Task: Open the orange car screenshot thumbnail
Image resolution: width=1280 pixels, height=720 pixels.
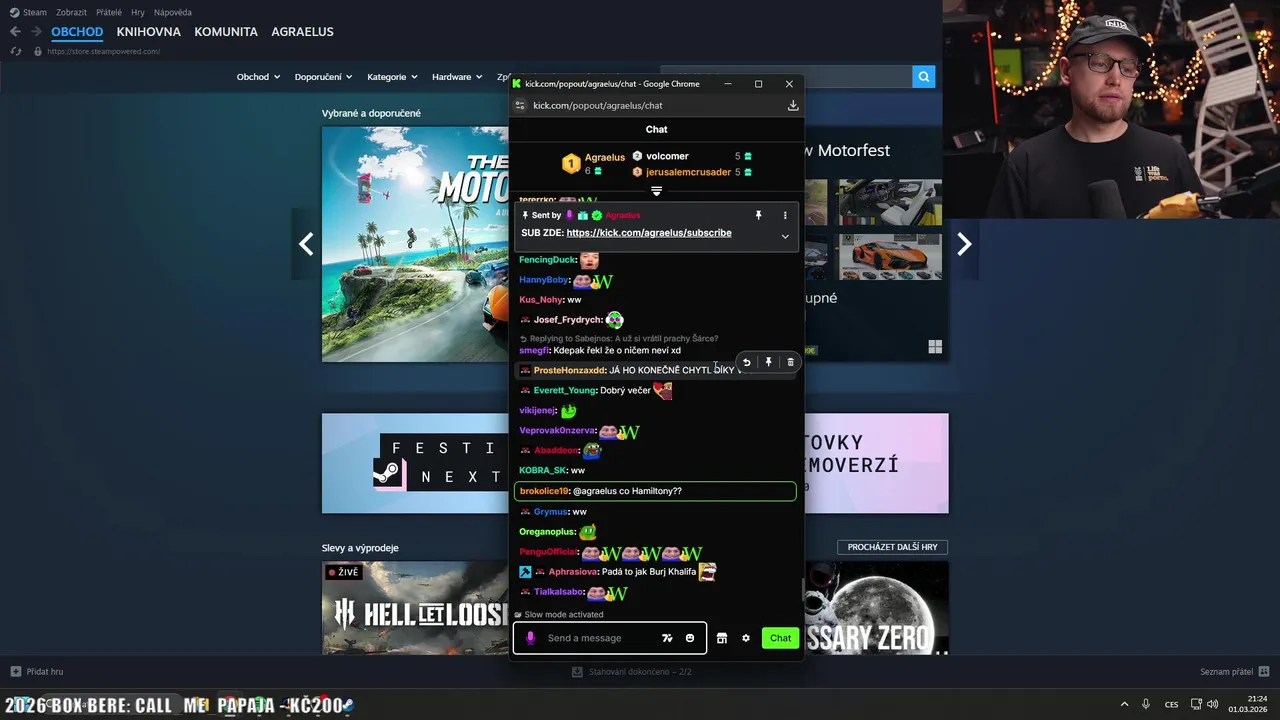Action: tap(890, 257)
